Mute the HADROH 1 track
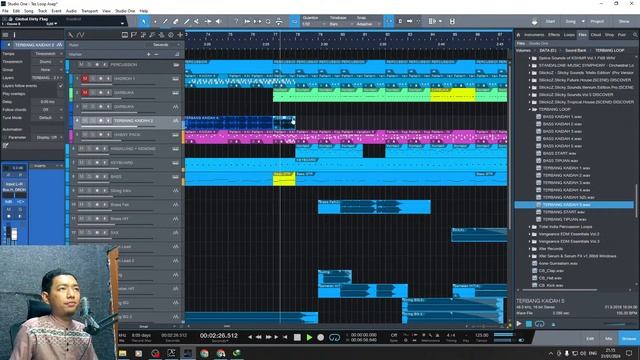 (85, 78)
